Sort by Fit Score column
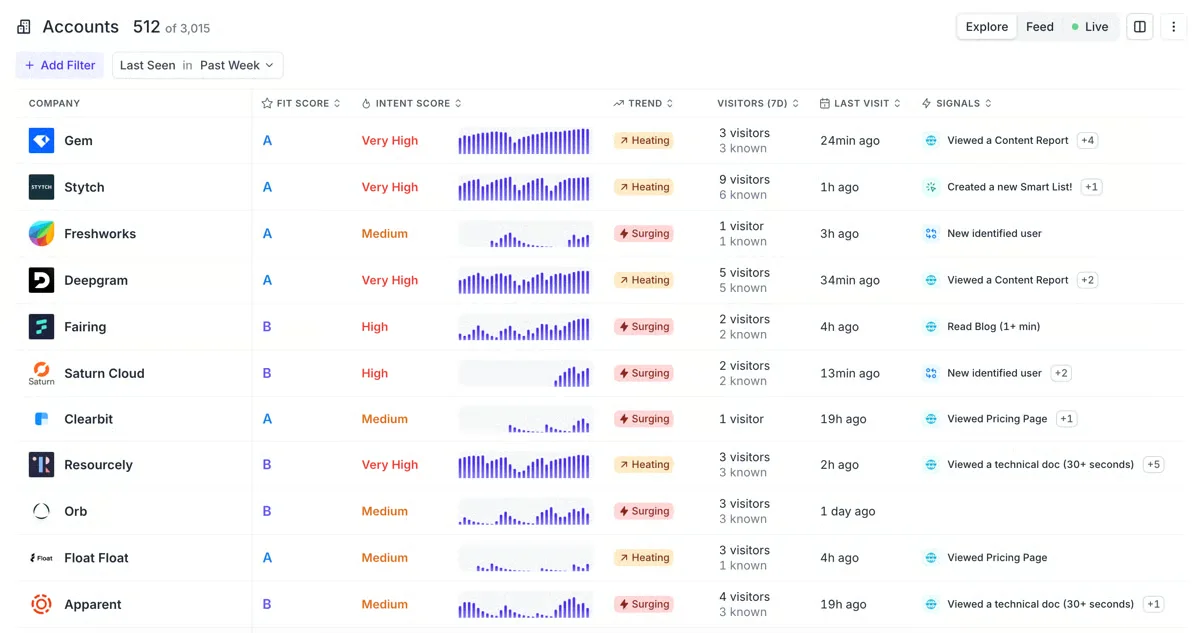This screenshot has width=1200, height=633. click(301, 103)
